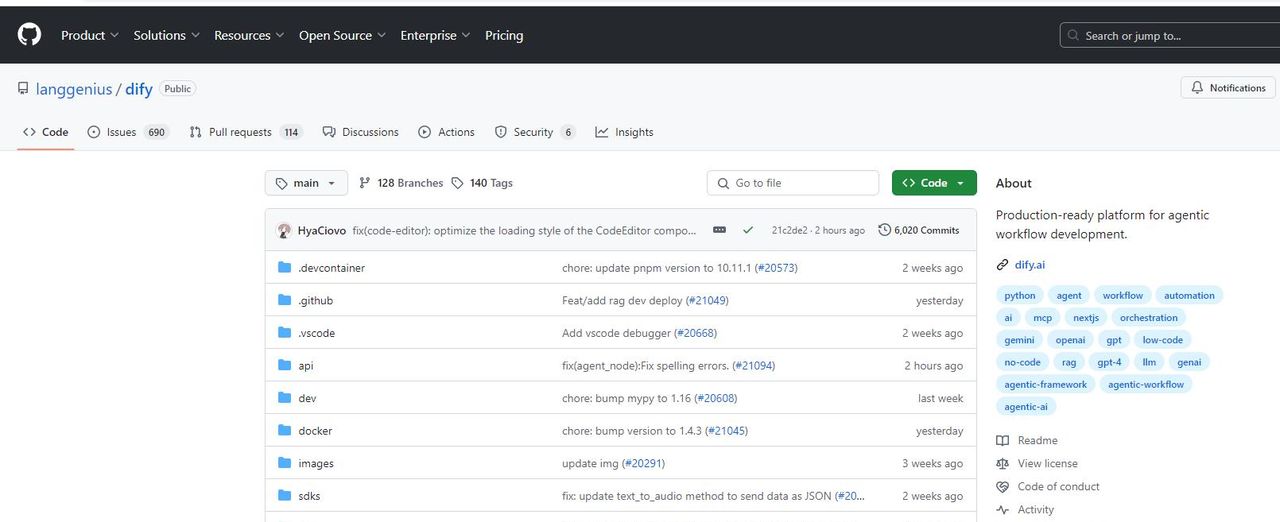Open the Activity pulse icon
Viewport: 1280px width, 522px height.
[1003, 510]
